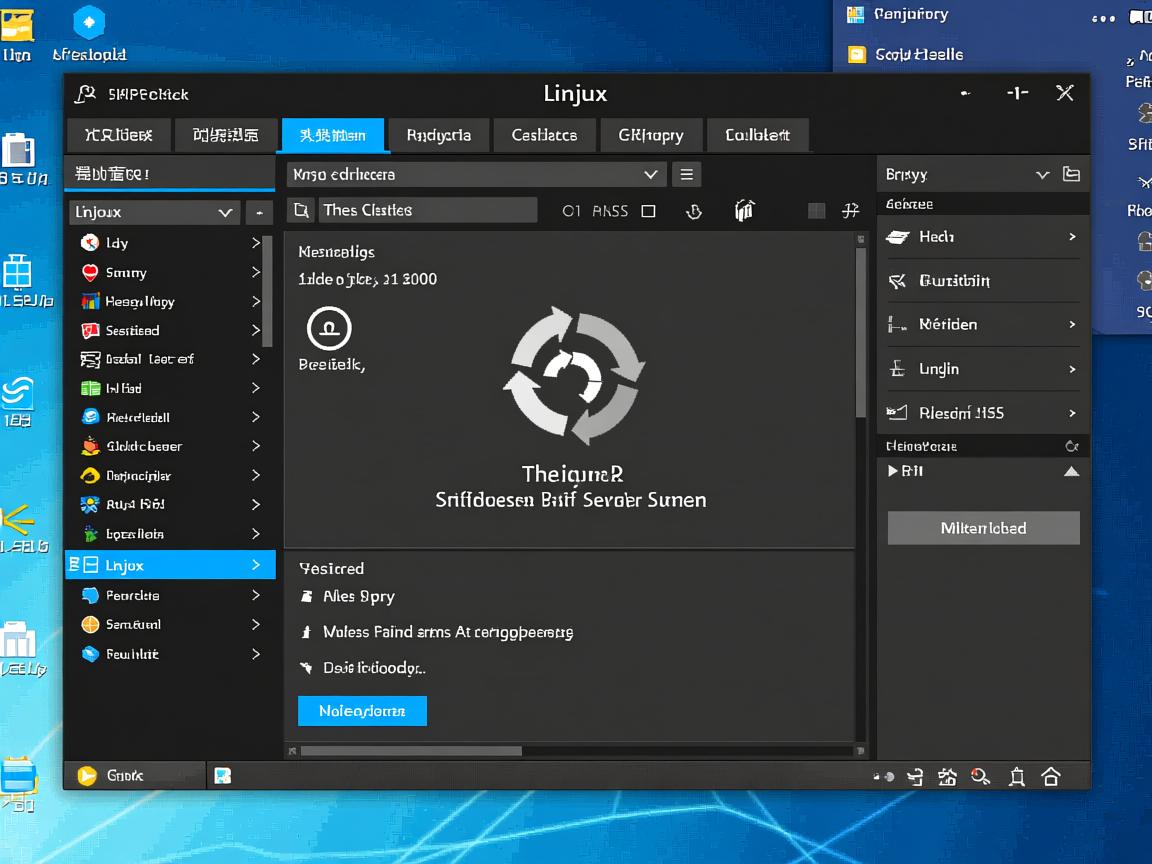Open the Knso edrliecera dropdown
Viewport: 1152px width, 864px height.
476,174
